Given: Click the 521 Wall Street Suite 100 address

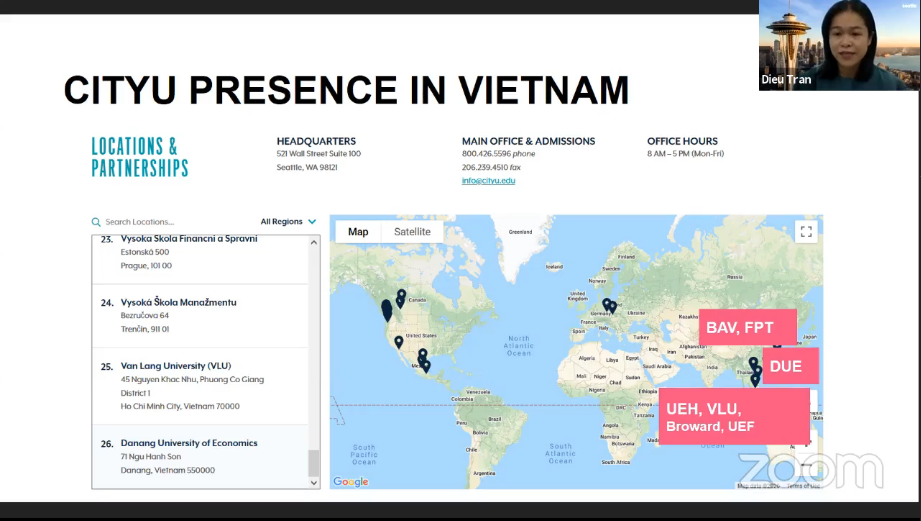Looking at the screenshot, I should coord(318,154).
